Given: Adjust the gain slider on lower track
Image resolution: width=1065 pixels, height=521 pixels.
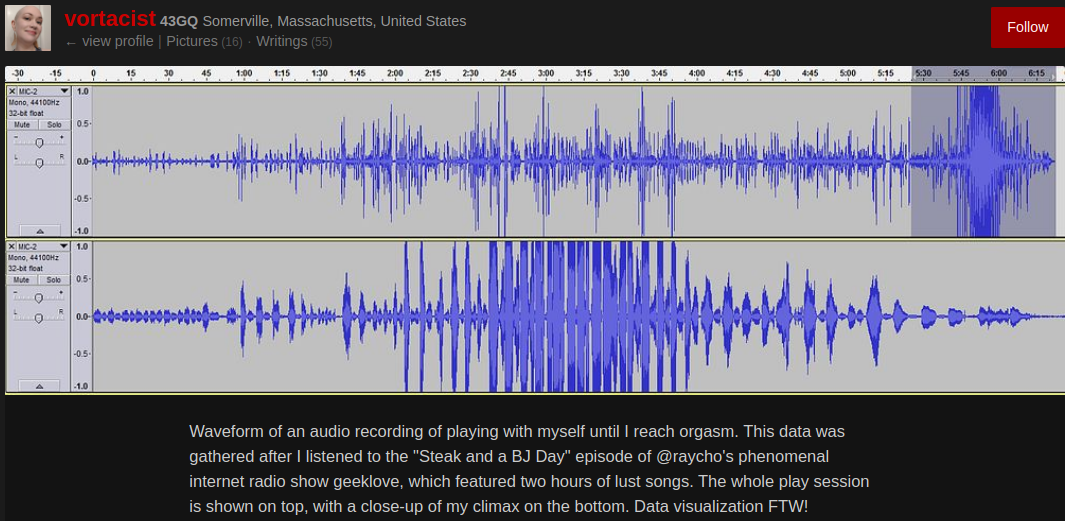Looking at the screenshot, I should coord(39,298).
